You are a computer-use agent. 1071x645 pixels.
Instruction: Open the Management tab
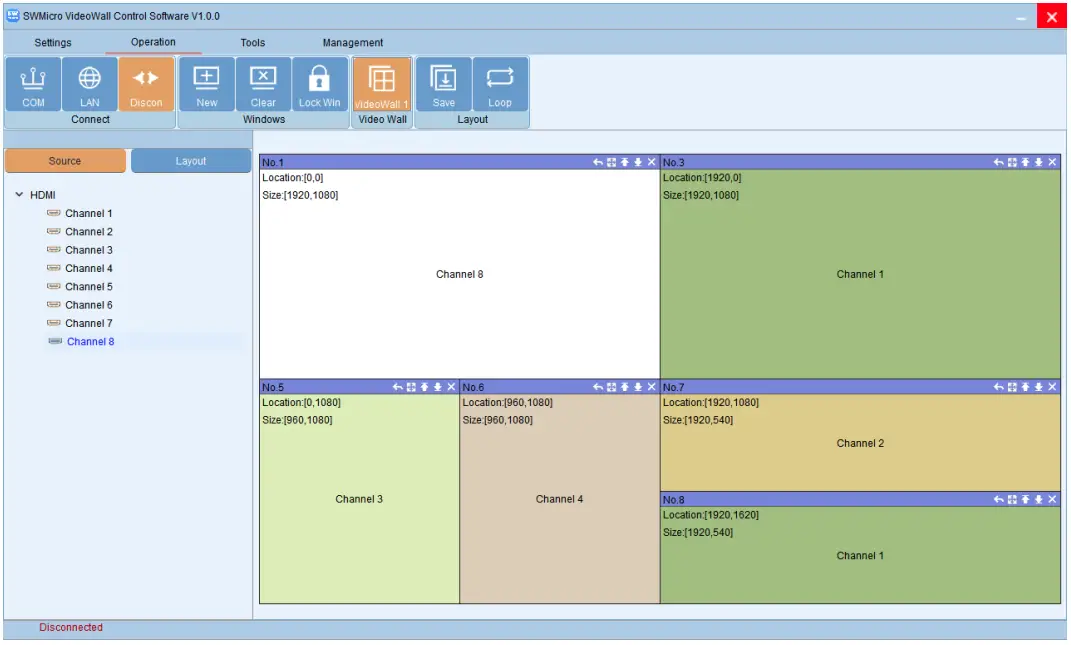coord(352,42)
